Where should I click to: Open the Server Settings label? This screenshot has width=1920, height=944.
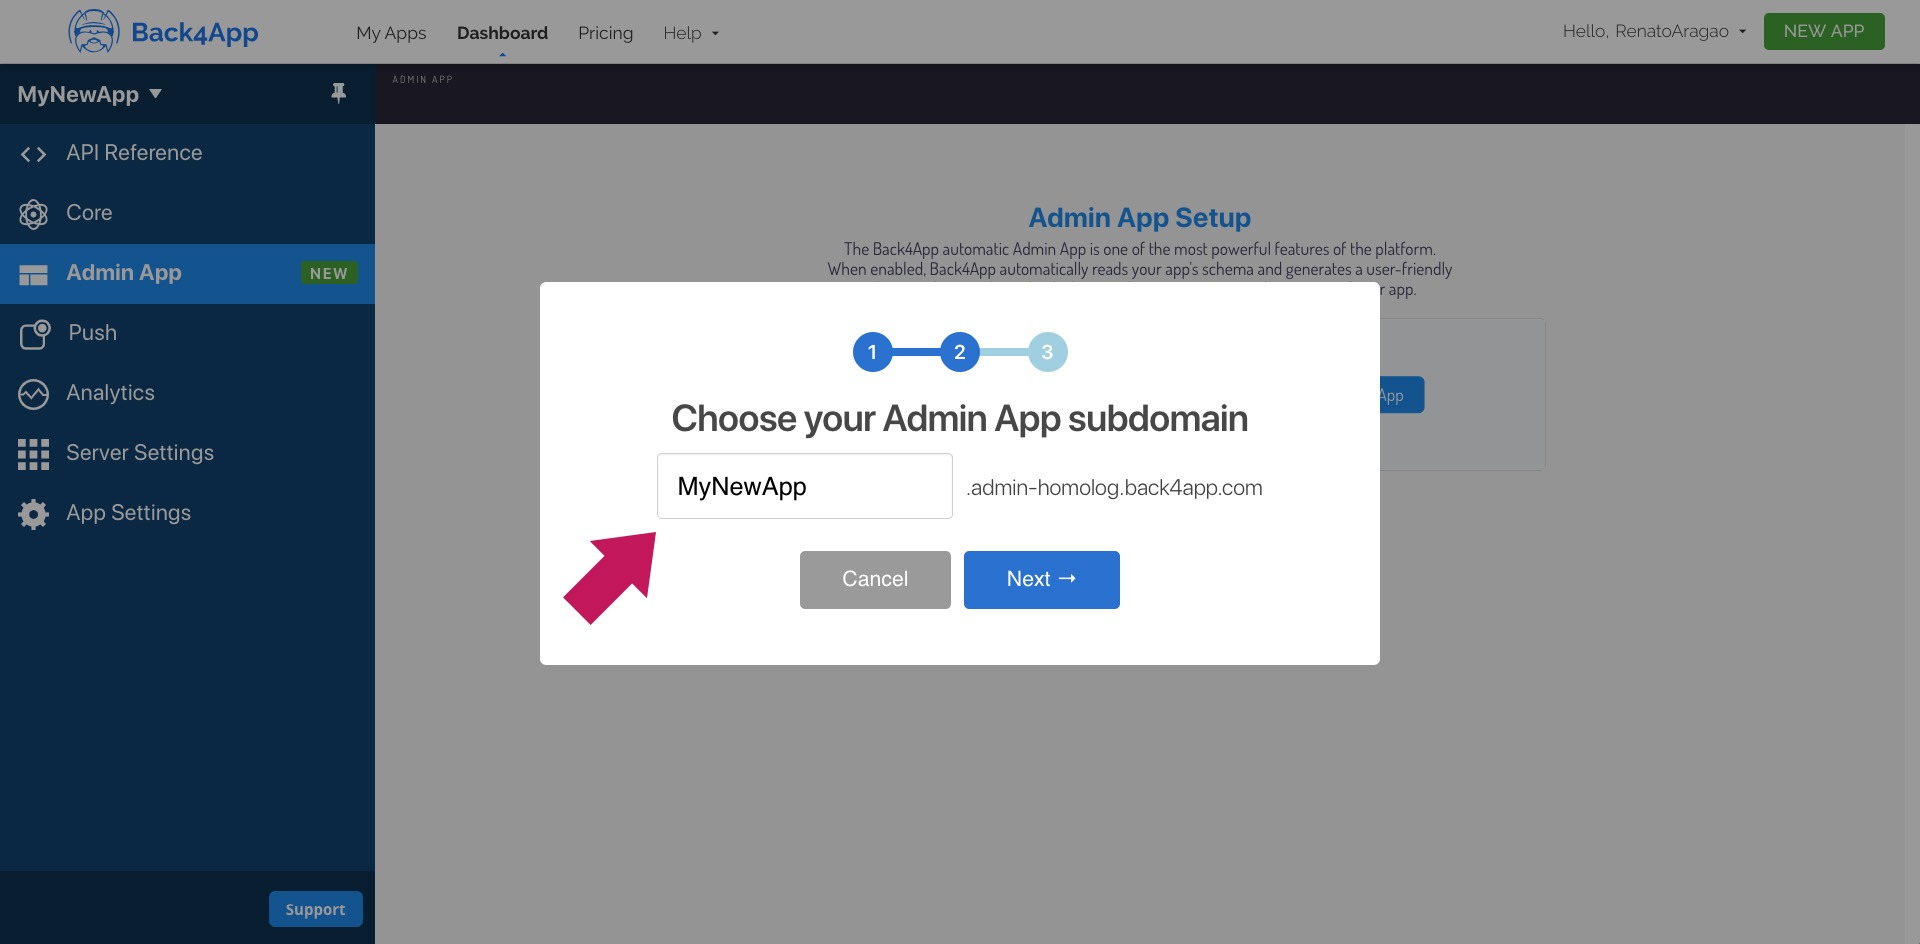pos(140,453)
